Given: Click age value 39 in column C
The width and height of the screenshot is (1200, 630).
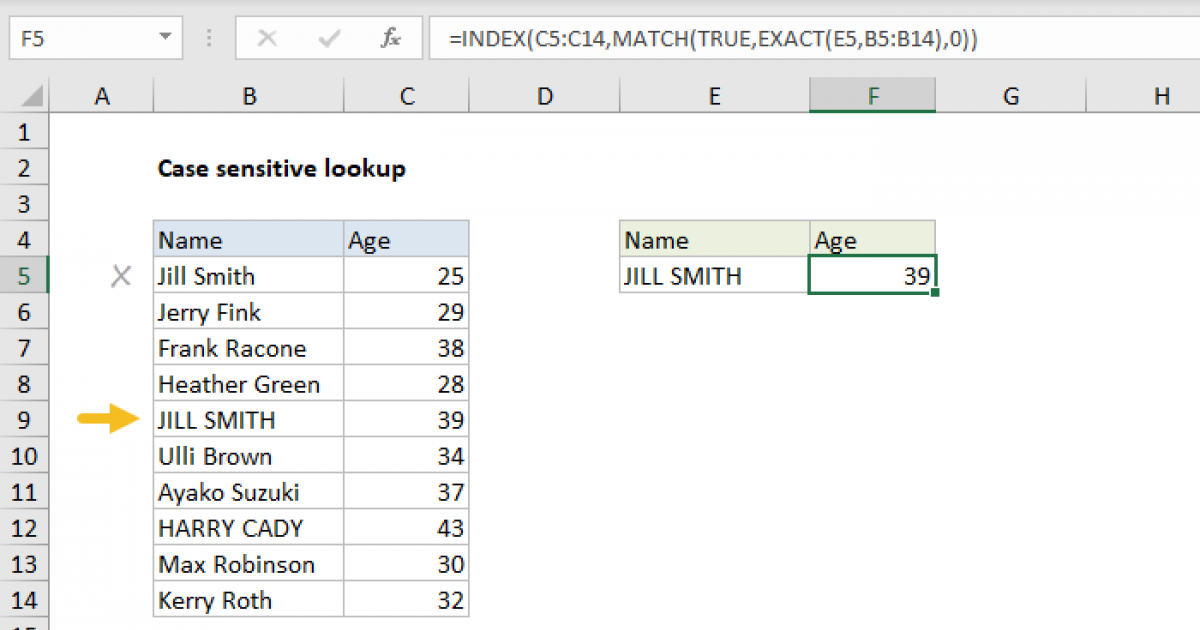Looking at the screenshot, I should (x=406, y=420).
